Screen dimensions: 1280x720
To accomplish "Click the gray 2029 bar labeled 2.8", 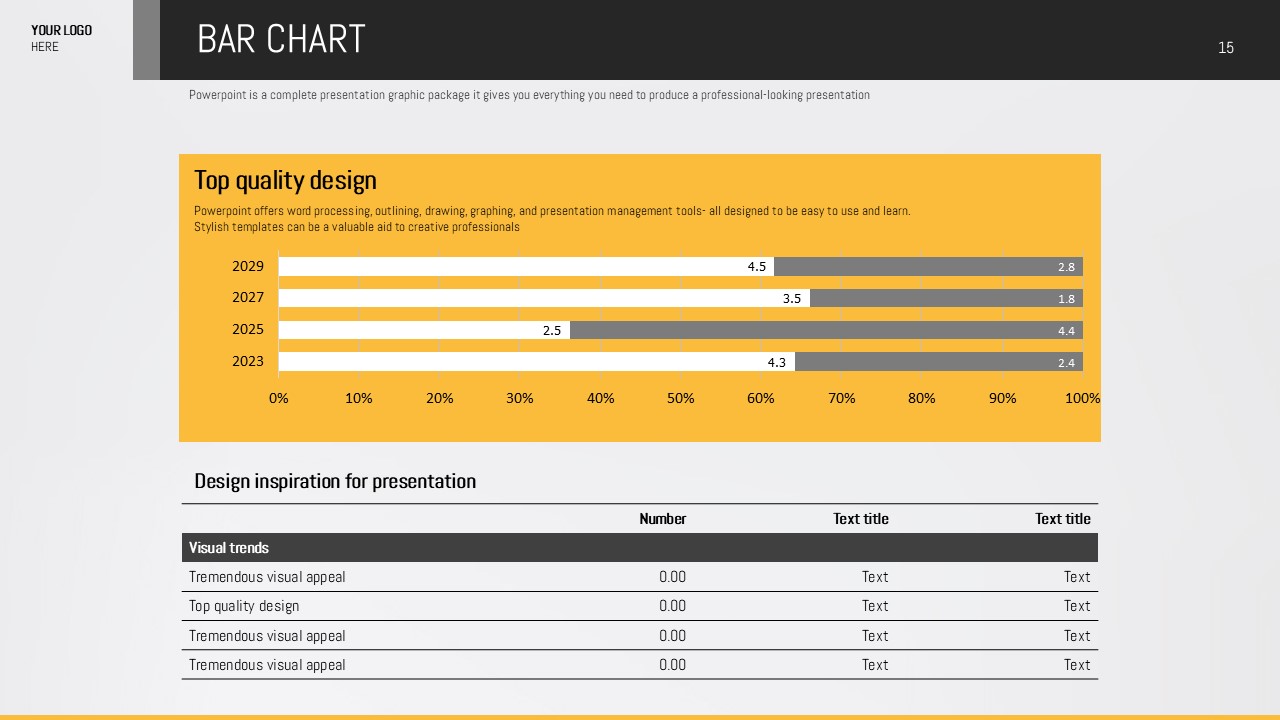I will pyautogui.click(x=927, y=267).
